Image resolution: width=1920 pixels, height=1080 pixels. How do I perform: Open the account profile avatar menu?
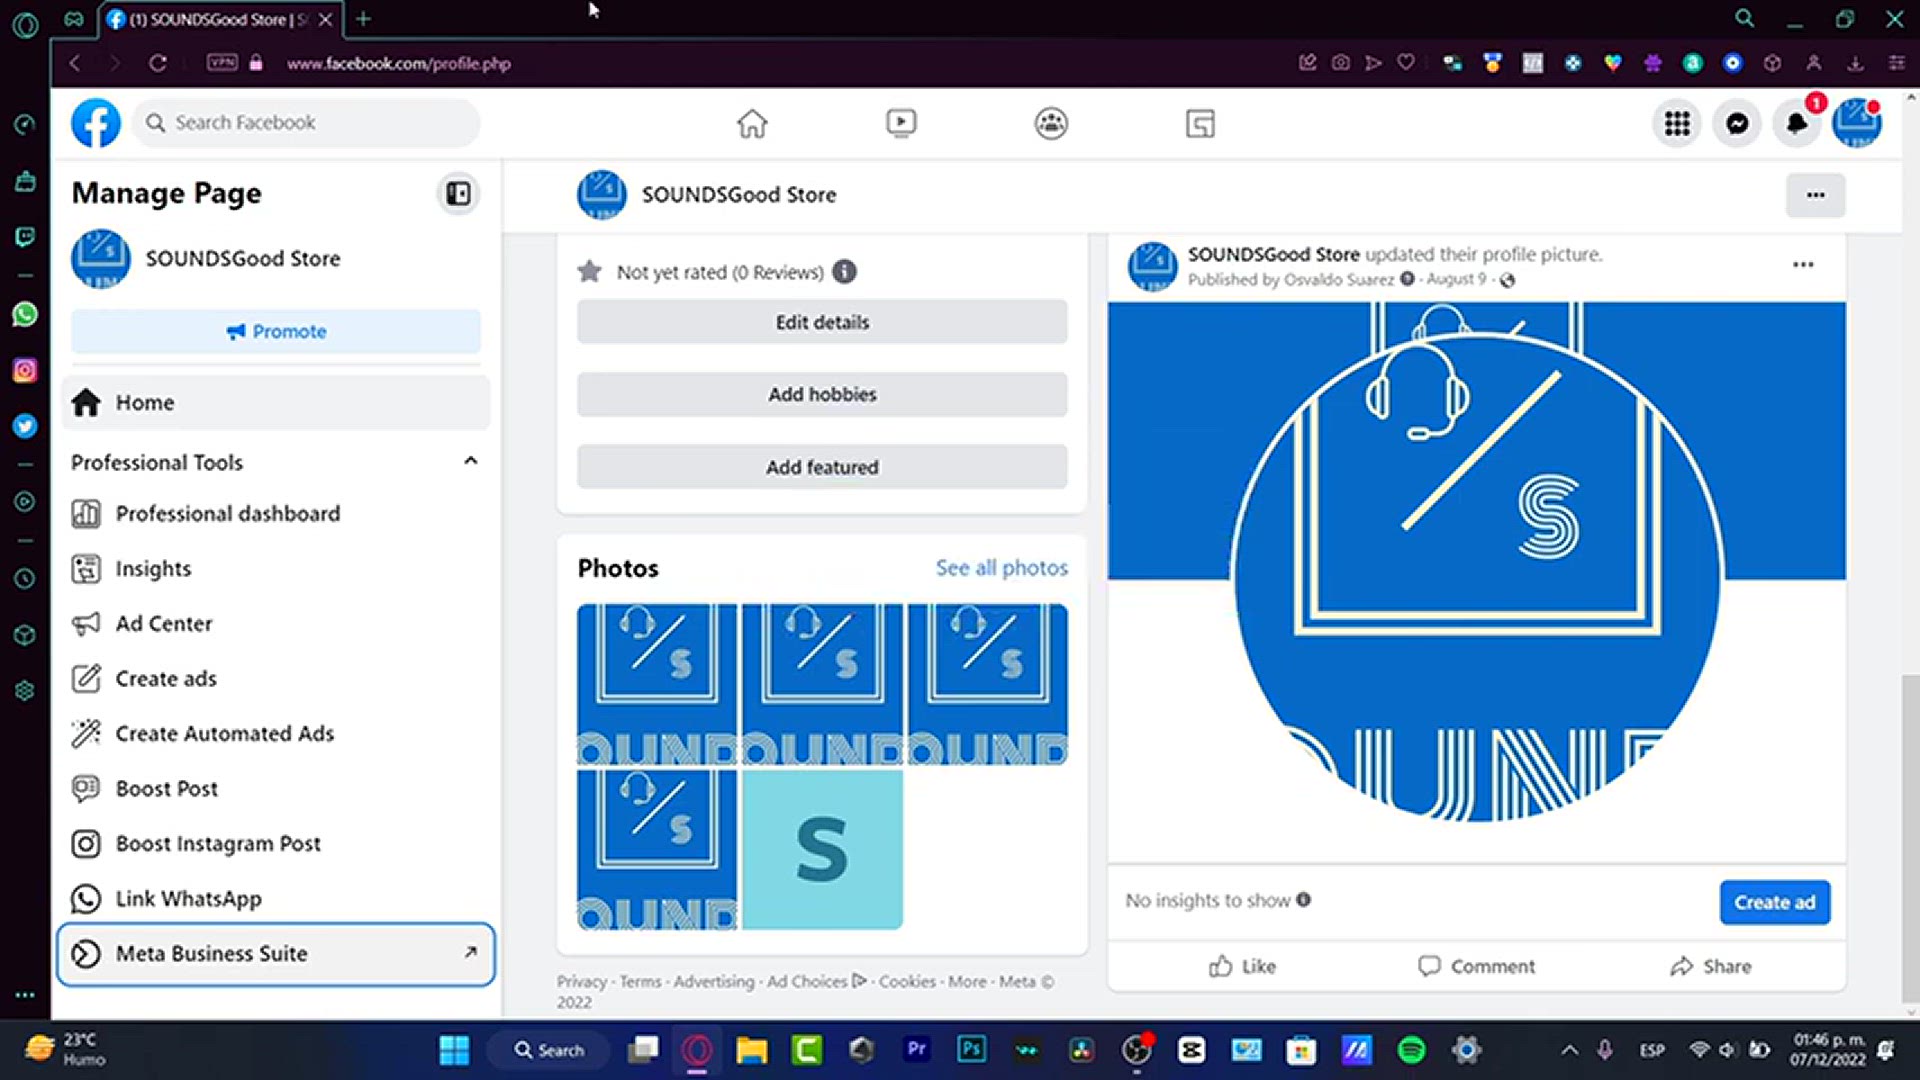tap(1857, 123)
